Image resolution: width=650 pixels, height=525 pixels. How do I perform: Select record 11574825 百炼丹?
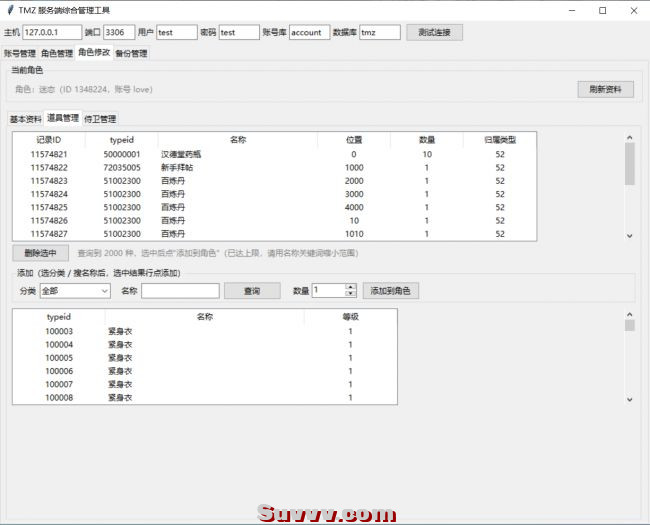click(x=274, y=207)
